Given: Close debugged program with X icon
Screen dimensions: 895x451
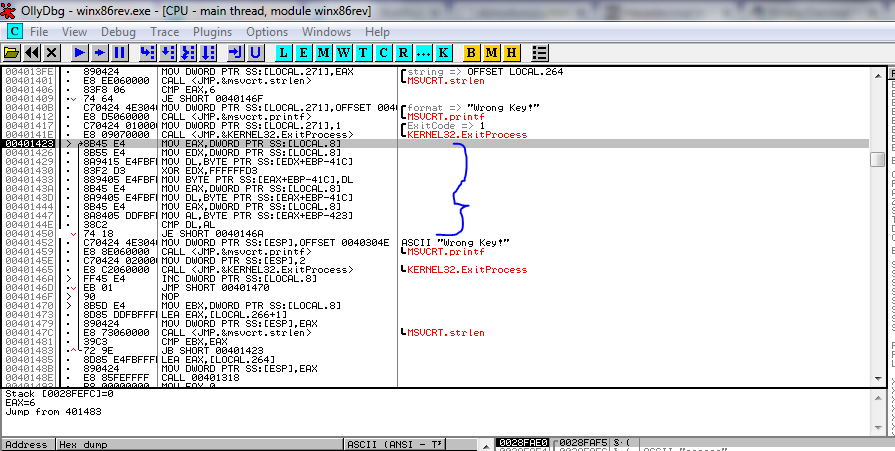Looking at the screenshot, I should coord(51,53).
